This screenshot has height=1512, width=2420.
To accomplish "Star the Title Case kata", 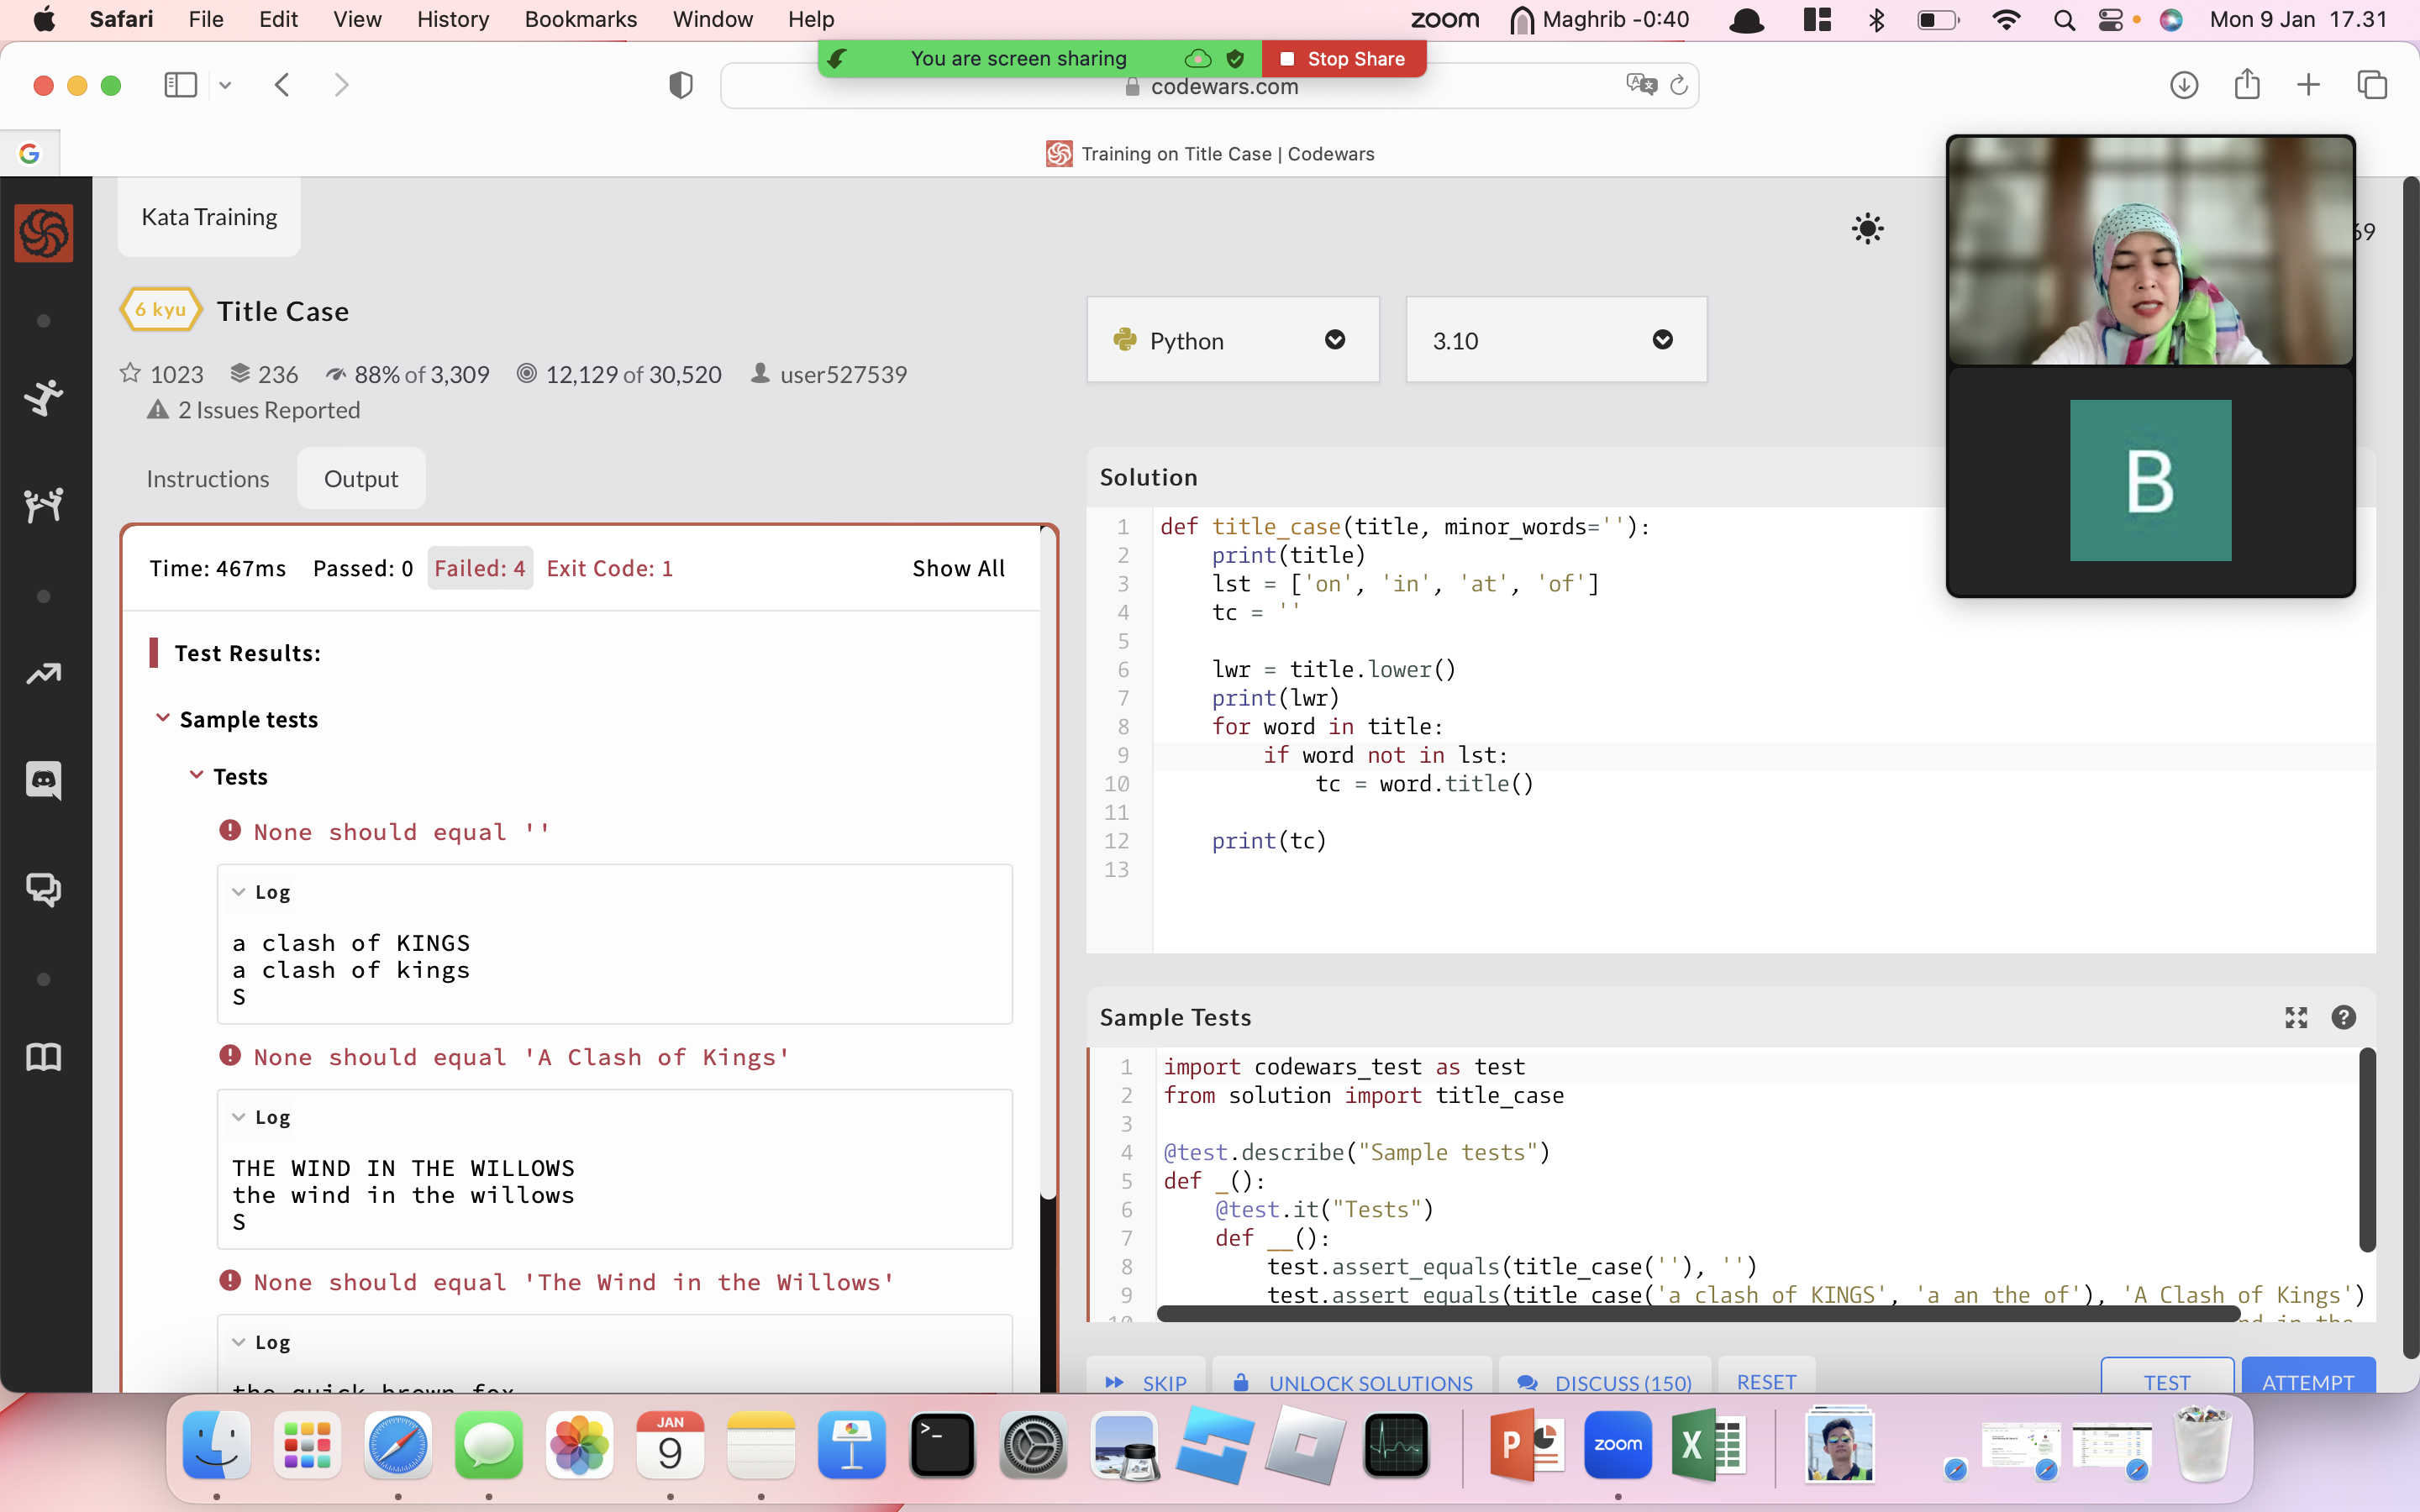I will [x=130, y=373].
